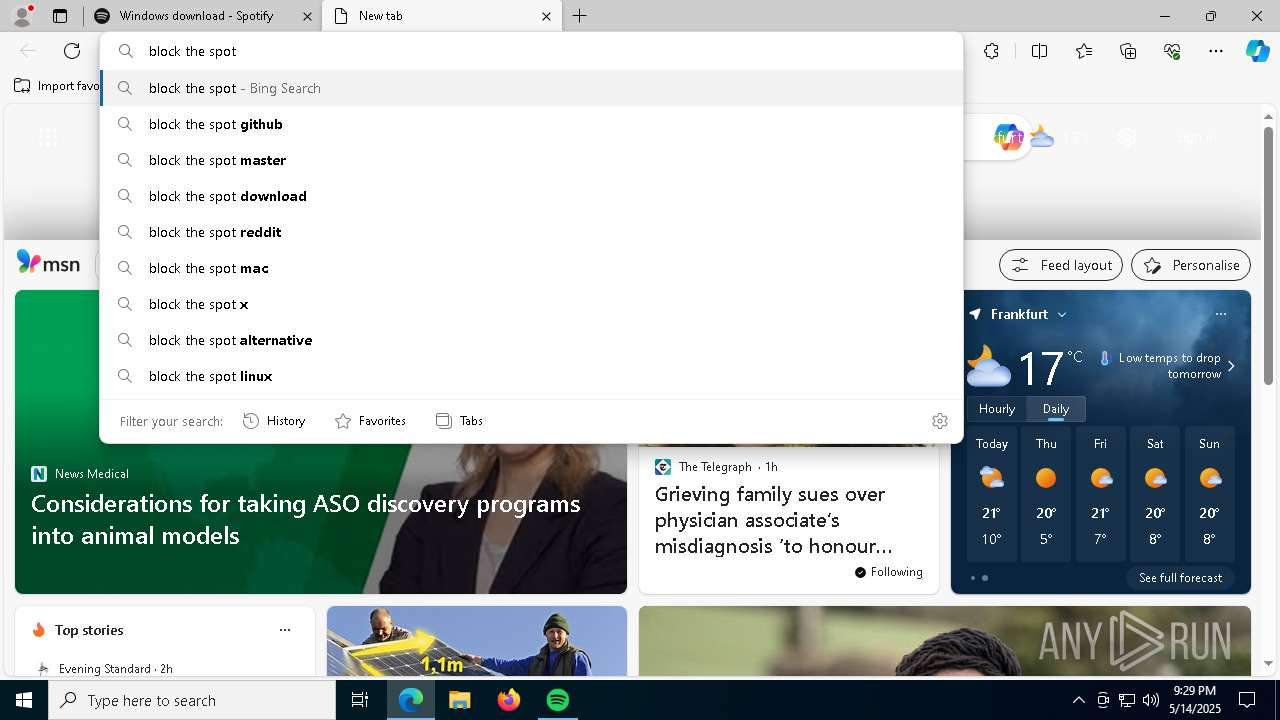Viewport: 1280px width, 720px height.
Task: Open a new tab with the plus button
Action: (x=579, y=16)
